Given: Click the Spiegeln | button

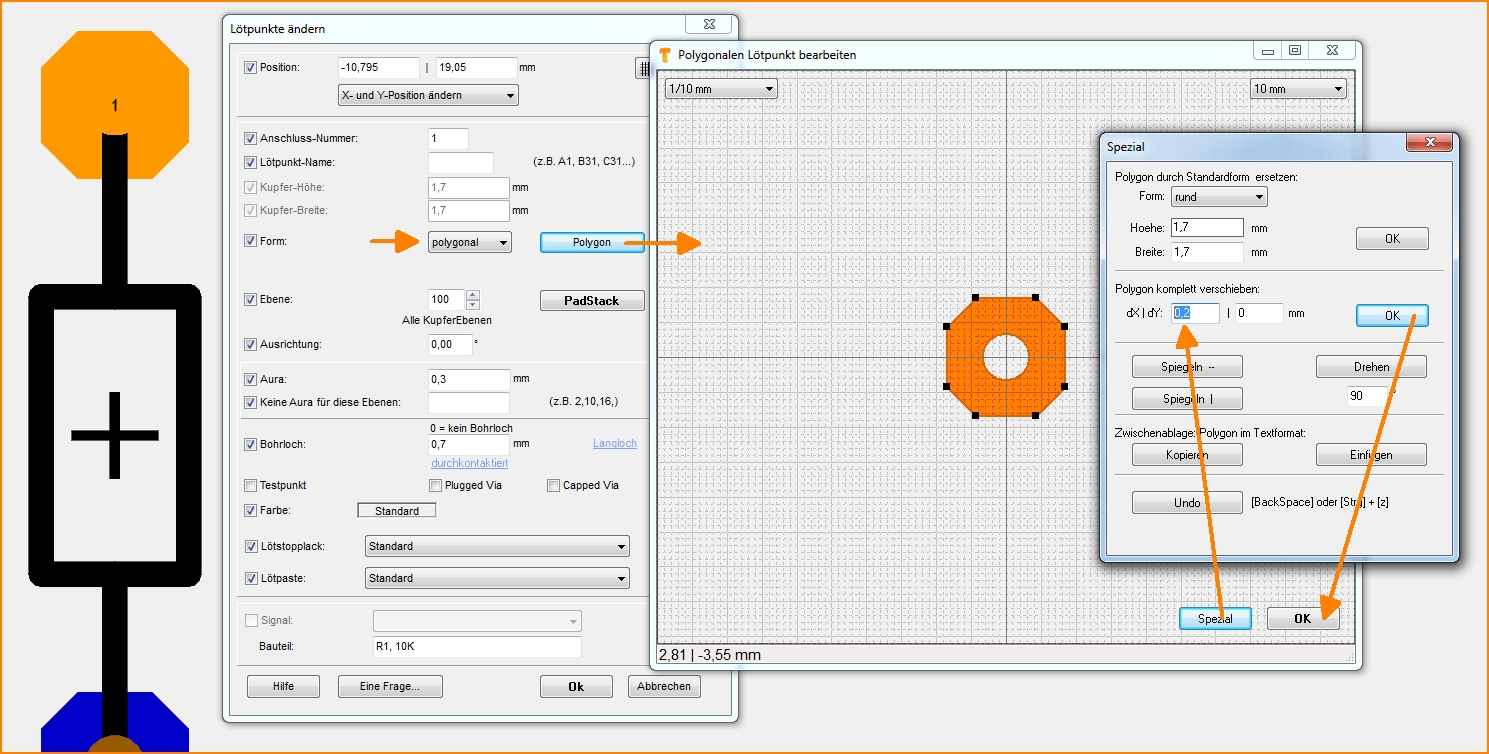Looking at the screenshot, I should (1187, 399).
